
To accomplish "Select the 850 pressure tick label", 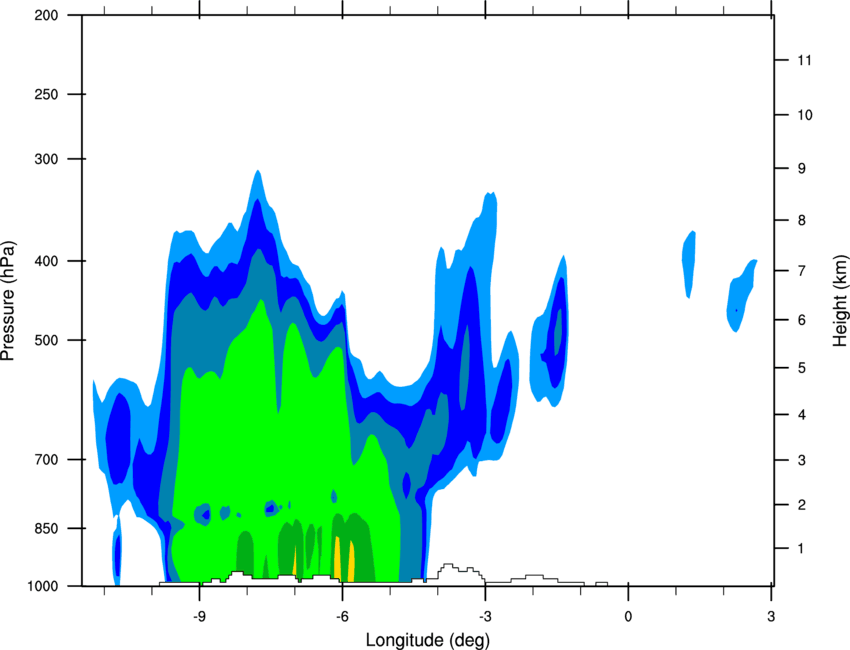I will [x=46, y=528].
